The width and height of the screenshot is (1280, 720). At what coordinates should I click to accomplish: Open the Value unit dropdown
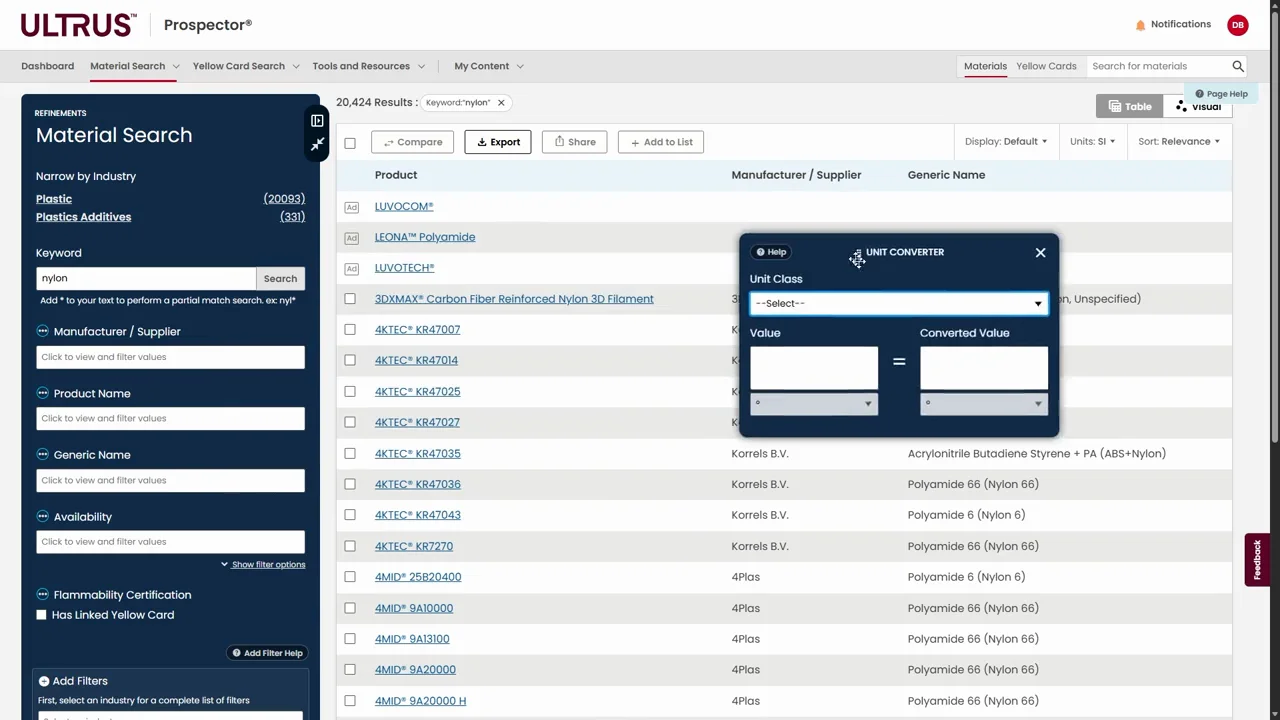pyautogui.click(x=814, y=403)
